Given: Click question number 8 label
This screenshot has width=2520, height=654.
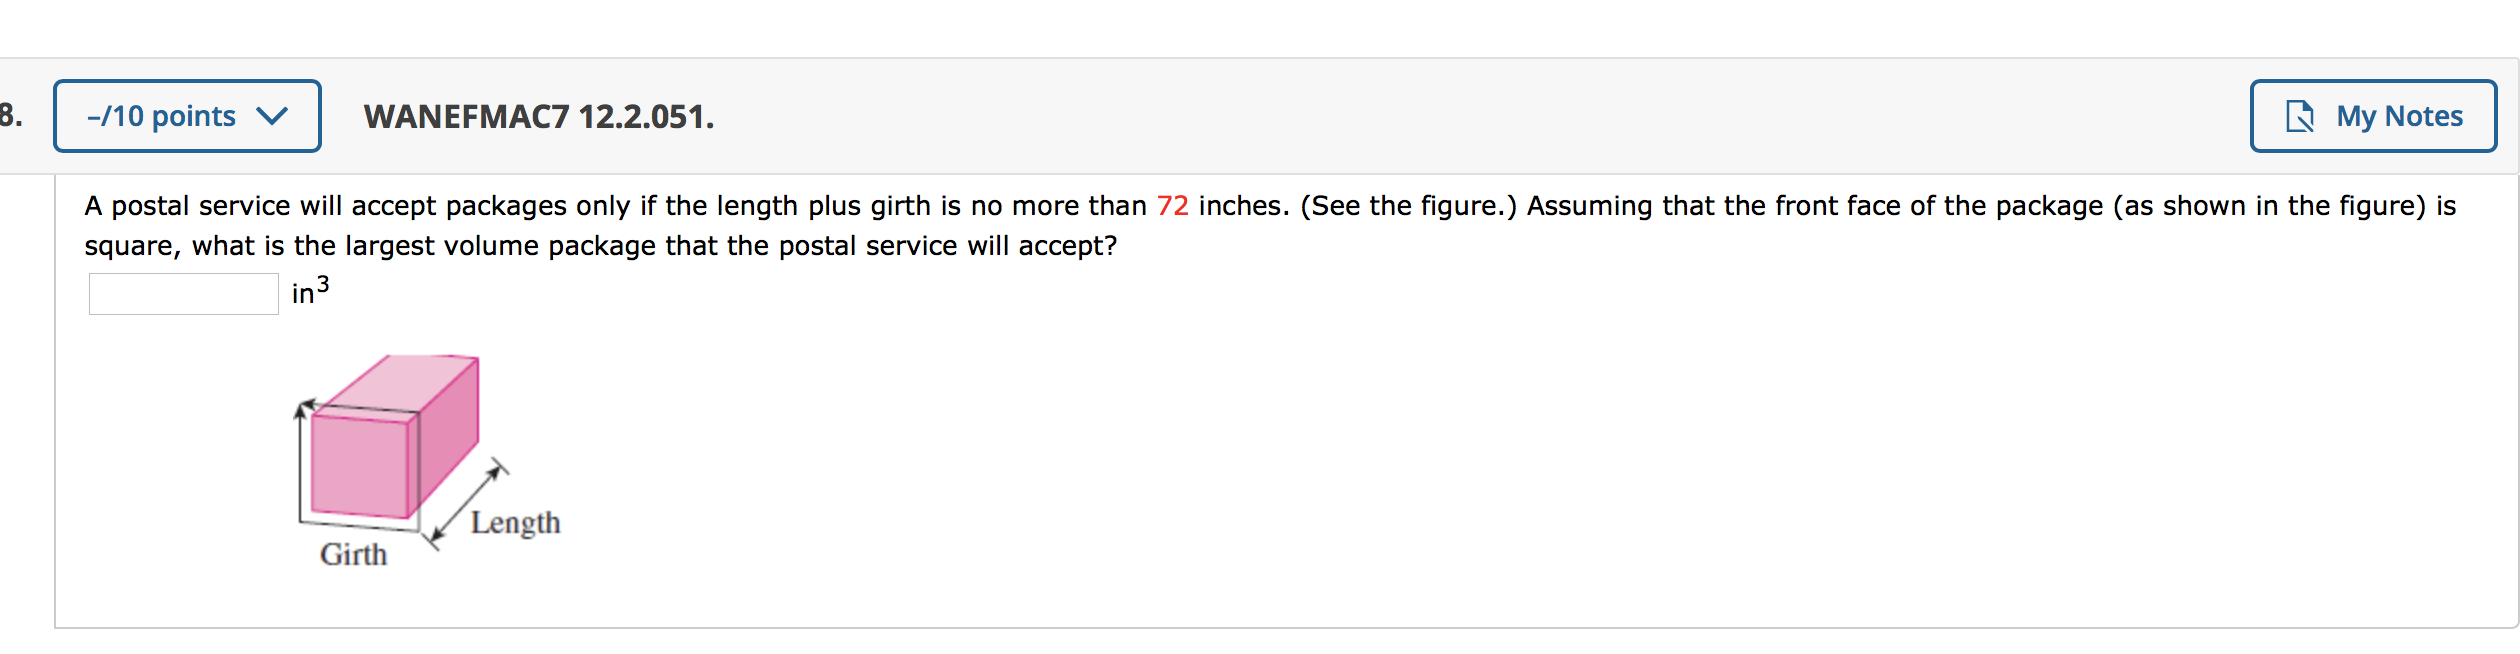Looking at the screenshot, I should (x=10, y=116).
